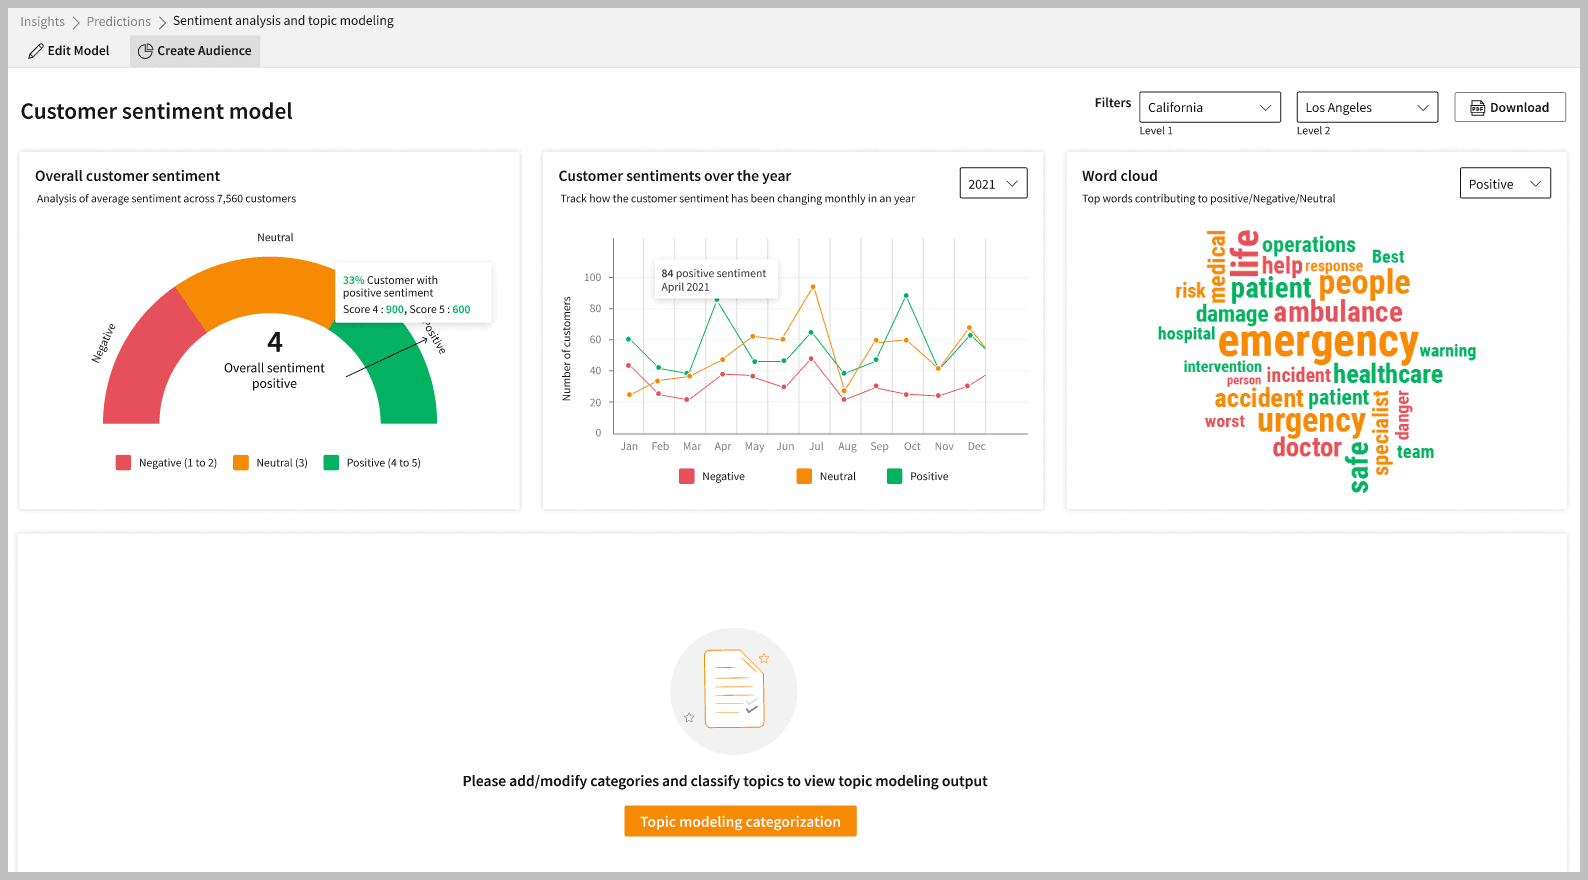
Task: Click the word 'accident' in word cloud
Action: [x=1259, y=398]
